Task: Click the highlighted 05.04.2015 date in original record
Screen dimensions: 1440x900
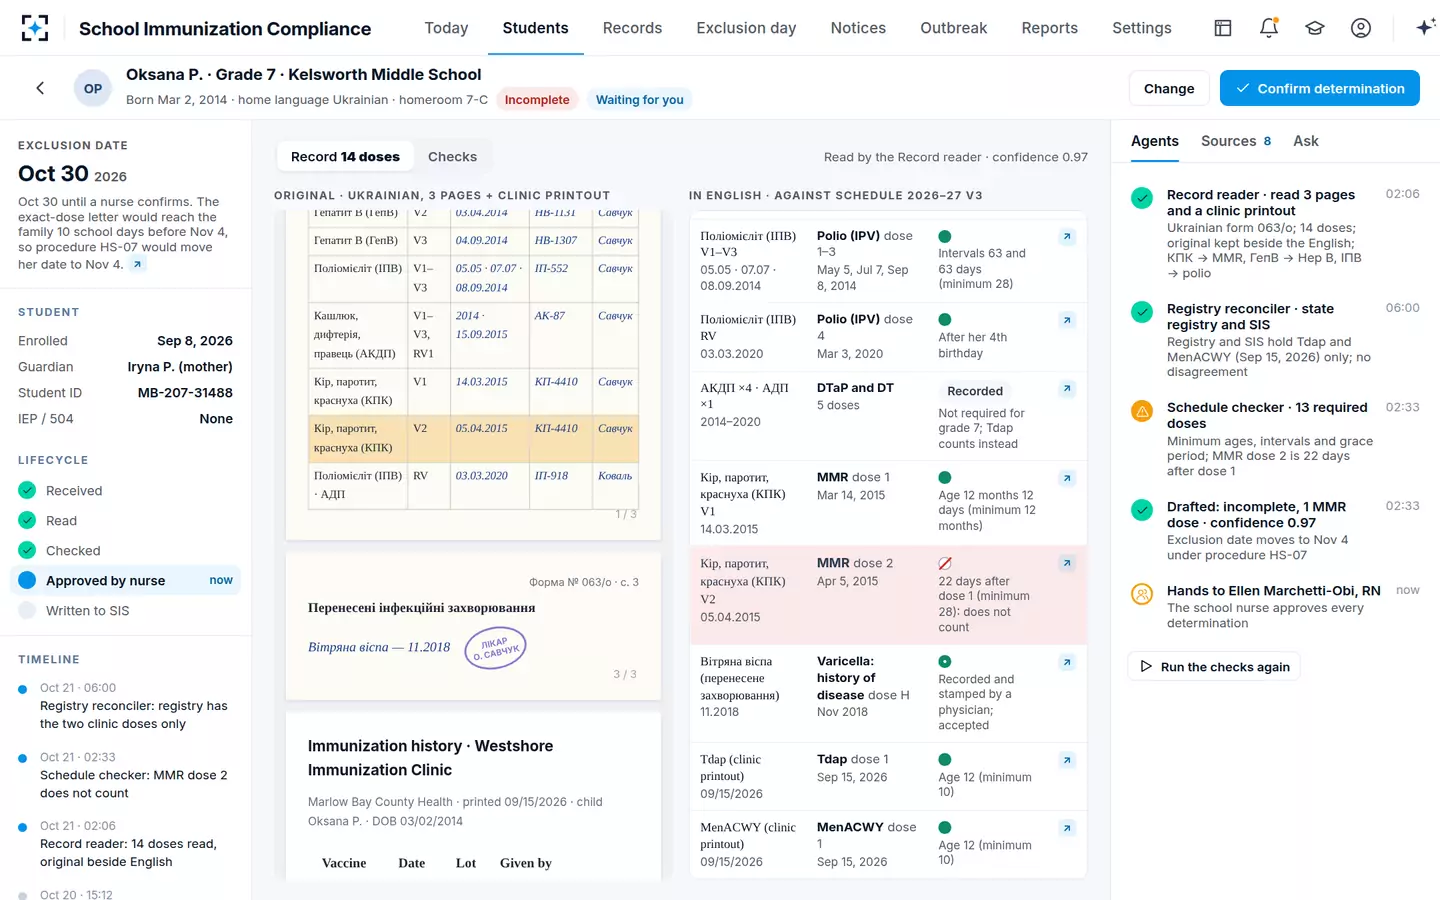Action: [482, 428]
